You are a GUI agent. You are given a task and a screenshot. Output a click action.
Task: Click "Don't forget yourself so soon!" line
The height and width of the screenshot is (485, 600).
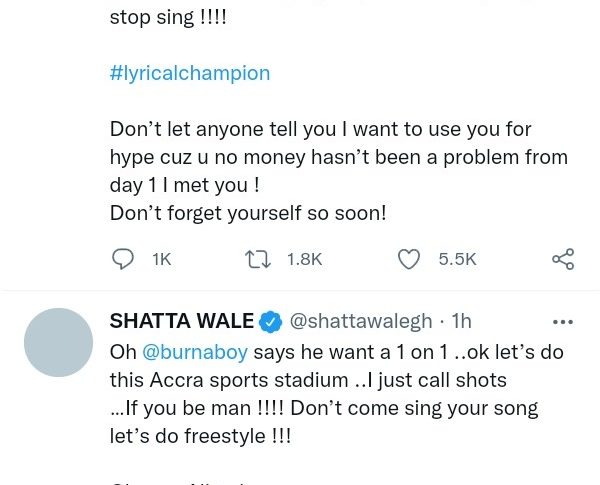(x=248, y=213)
